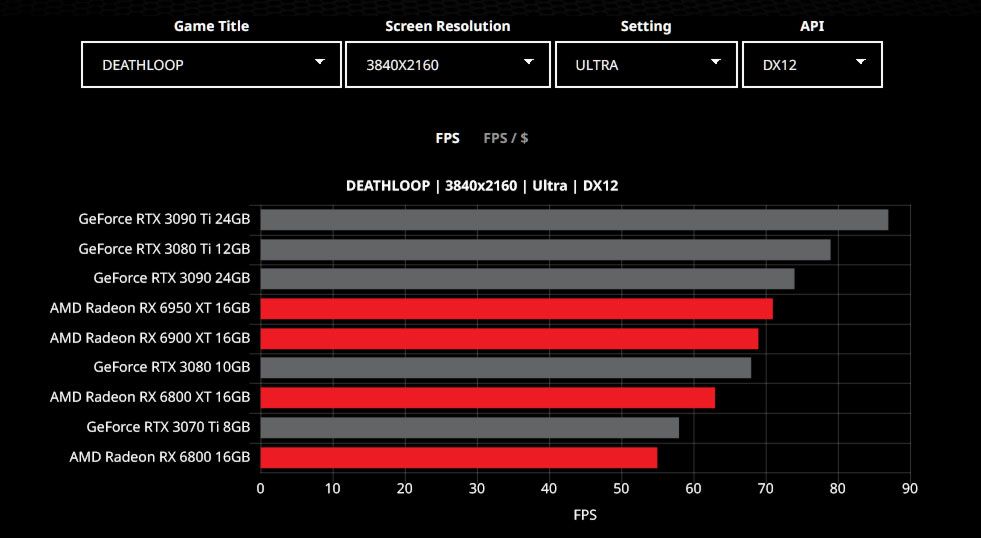
Task: Open the API dropdown showing DX12
Action: click(812, 64)
